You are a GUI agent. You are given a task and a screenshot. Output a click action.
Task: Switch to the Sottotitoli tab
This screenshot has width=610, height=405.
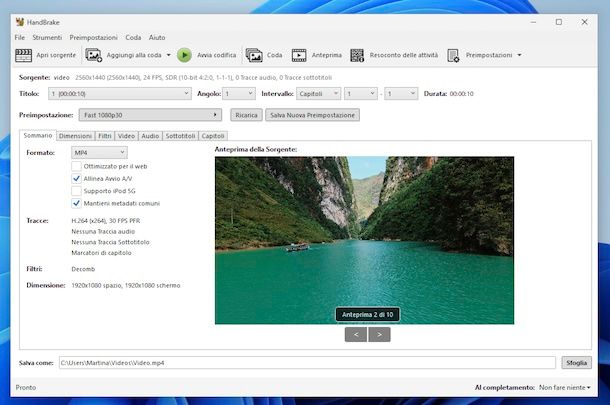pos(181,136)
